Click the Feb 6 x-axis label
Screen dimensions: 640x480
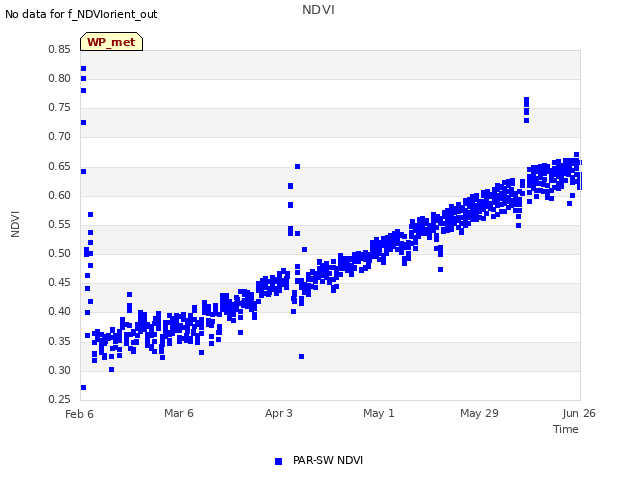point(79,414)
